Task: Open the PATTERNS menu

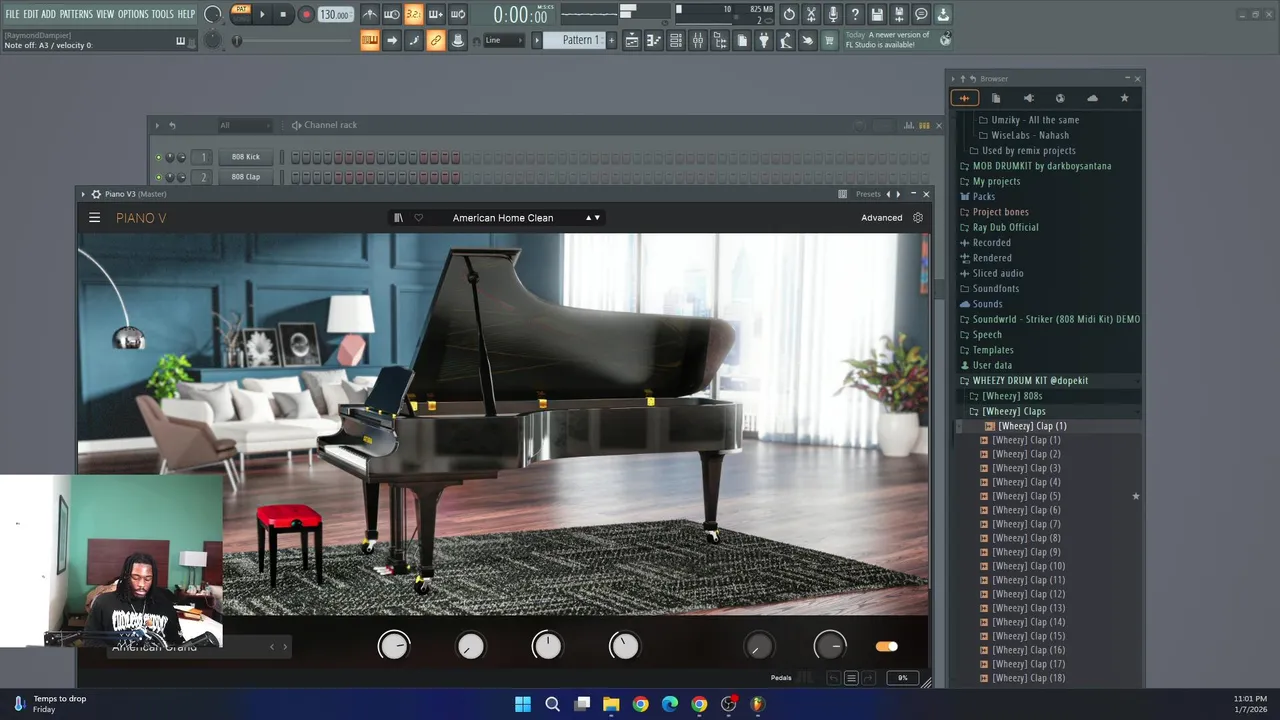Action: (x=76, y=14)
